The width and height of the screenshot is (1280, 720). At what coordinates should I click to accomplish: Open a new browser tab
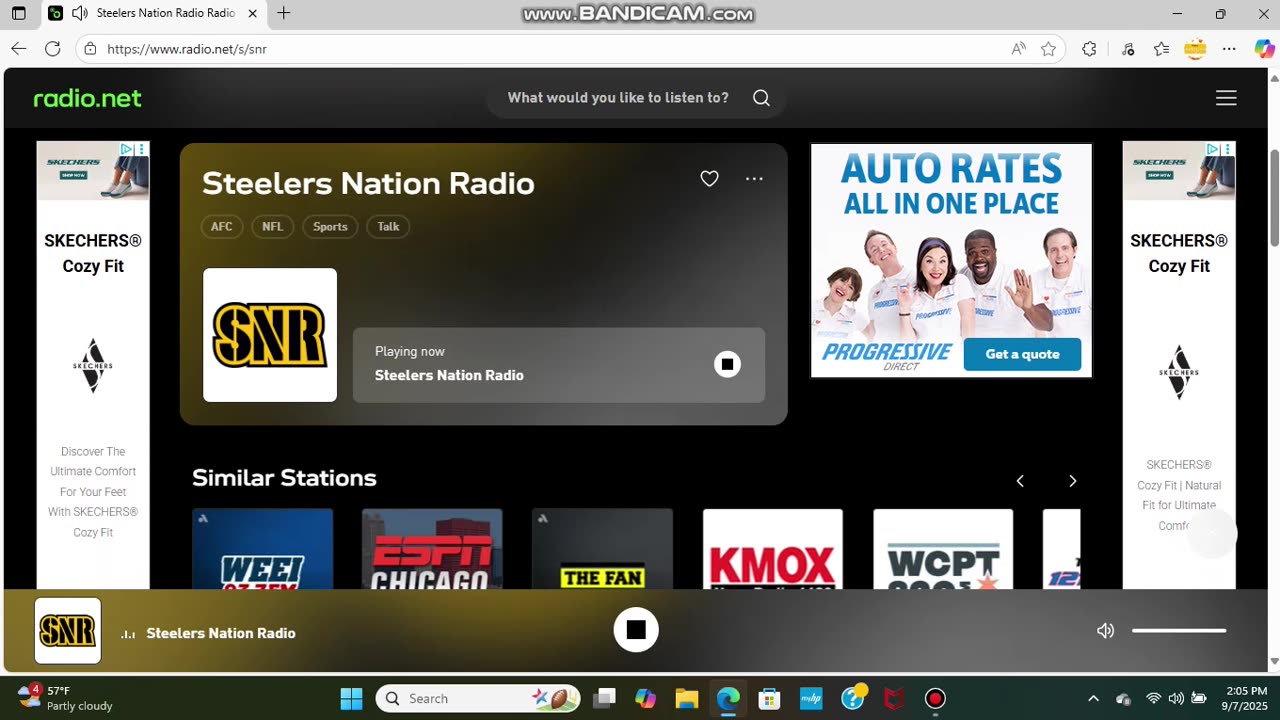tap(284, 14)
